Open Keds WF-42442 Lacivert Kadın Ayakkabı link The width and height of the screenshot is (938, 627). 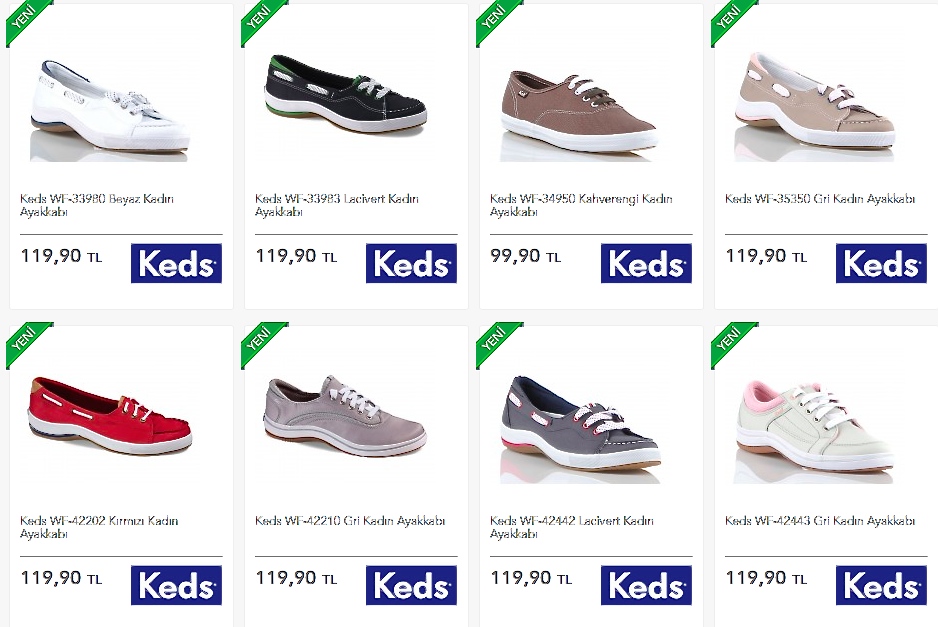pos(571,526)
